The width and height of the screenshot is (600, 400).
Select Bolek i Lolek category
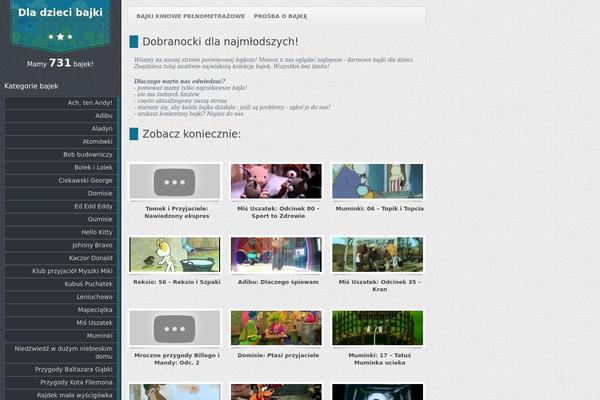tap(61, 168)
